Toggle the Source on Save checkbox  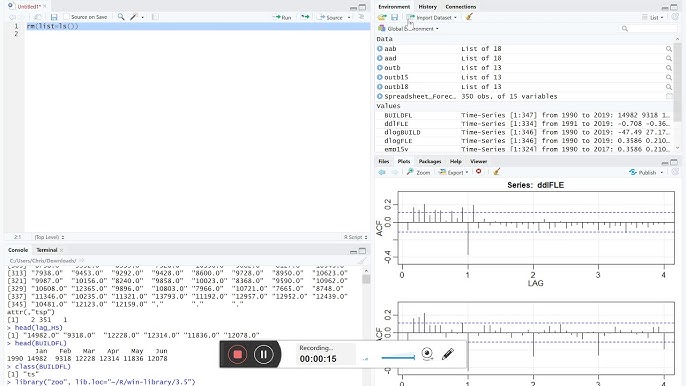click(x=66, y=17)
